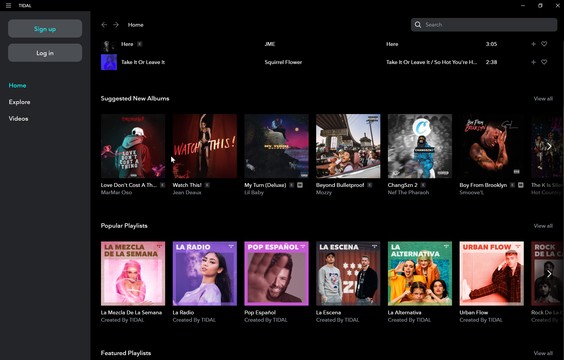Viewport: 564px width, 360px height.
Task: Click the Log in button
Action: (45, 53)
